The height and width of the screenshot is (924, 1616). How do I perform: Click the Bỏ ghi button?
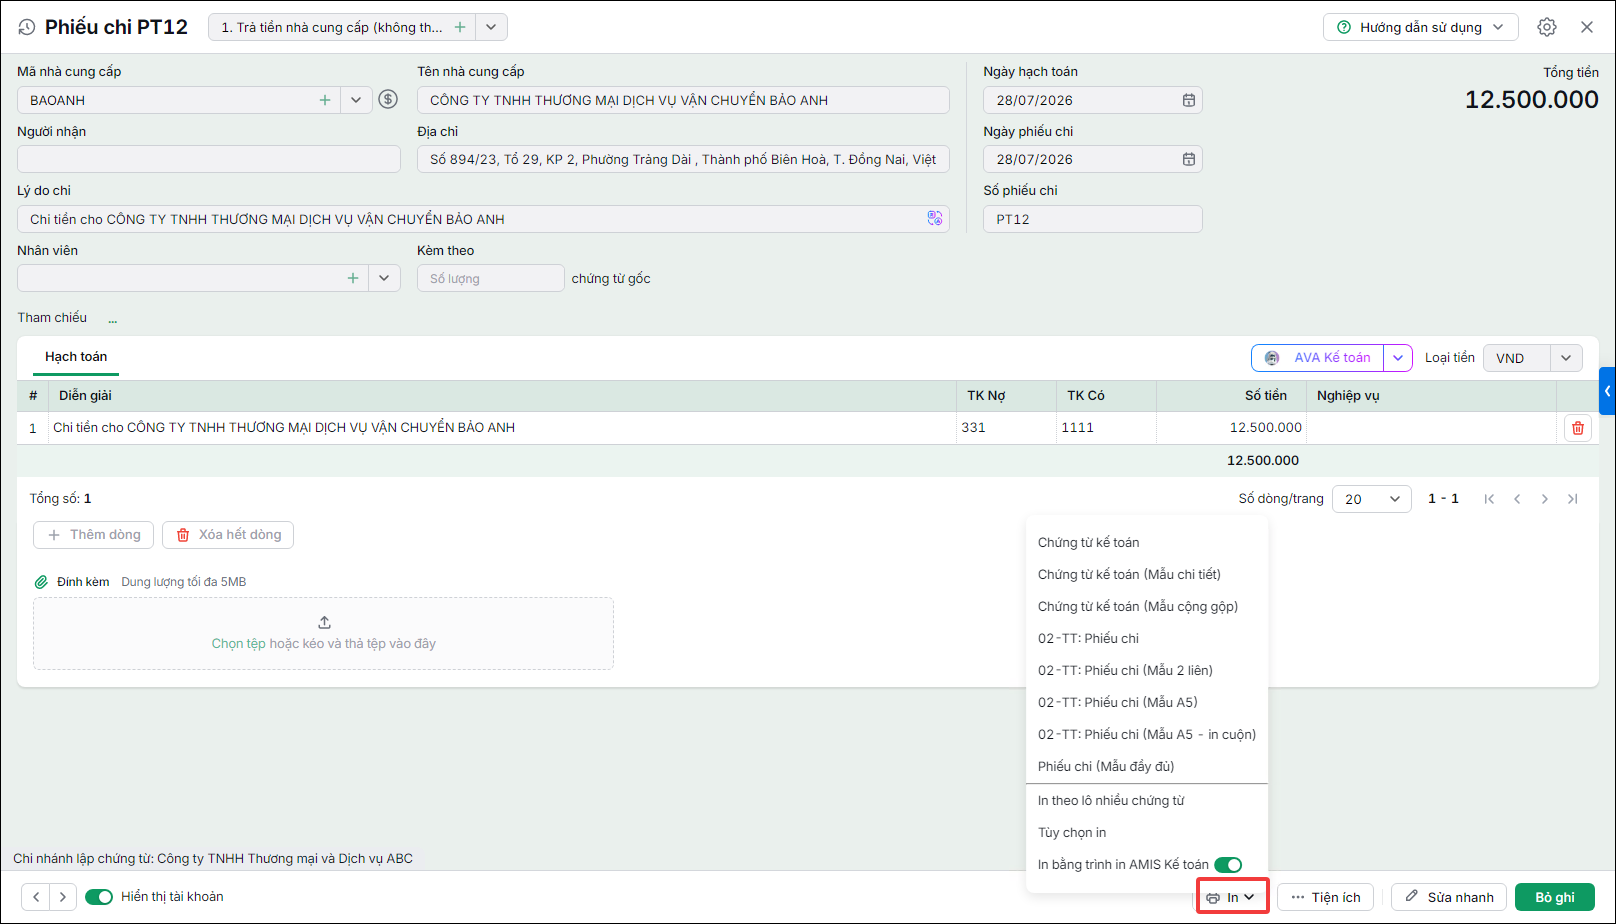coord(1555,897)
